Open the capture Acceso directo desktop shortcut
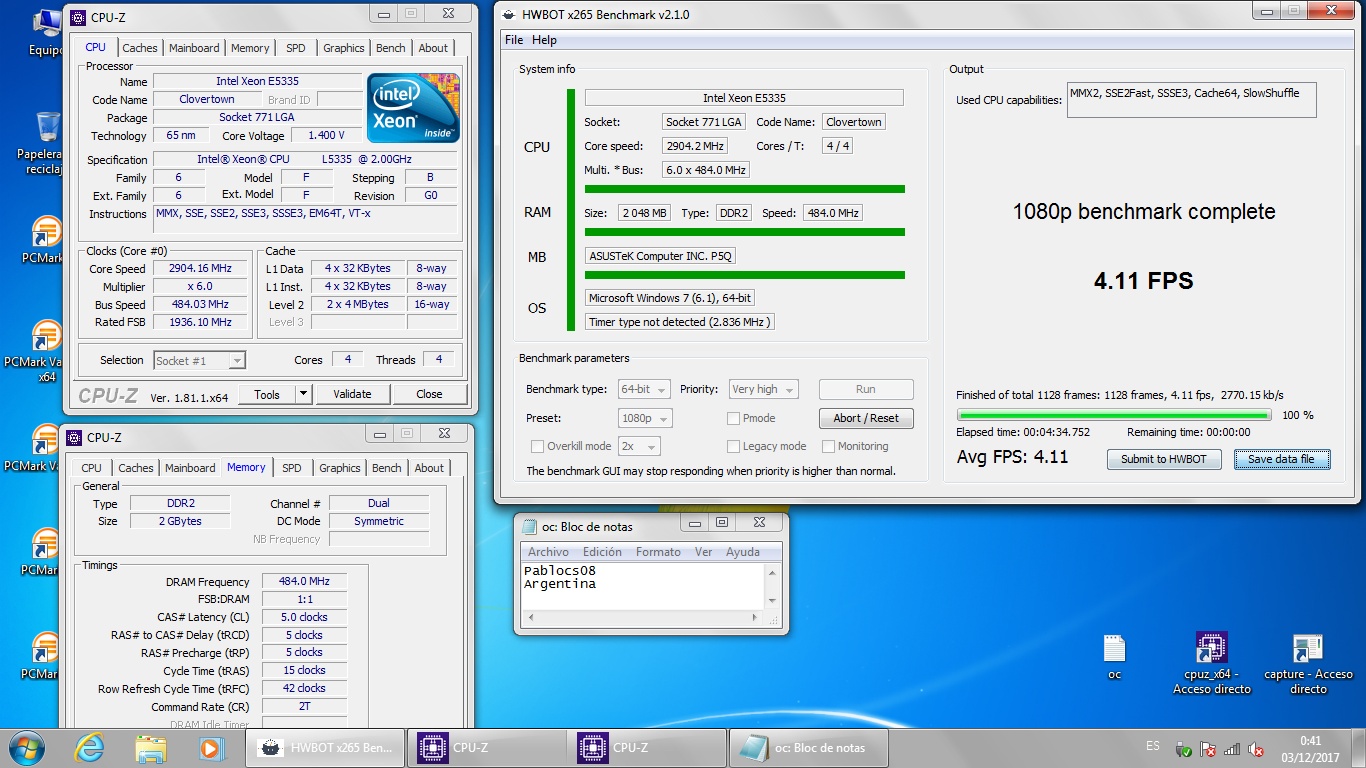This screenshot has width=1366, height=768. point(1308,663)
